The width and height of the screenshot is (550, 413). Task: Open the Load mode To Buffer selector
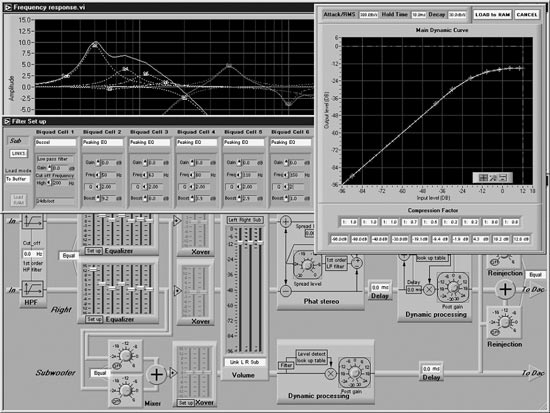(x=17, y=179)
